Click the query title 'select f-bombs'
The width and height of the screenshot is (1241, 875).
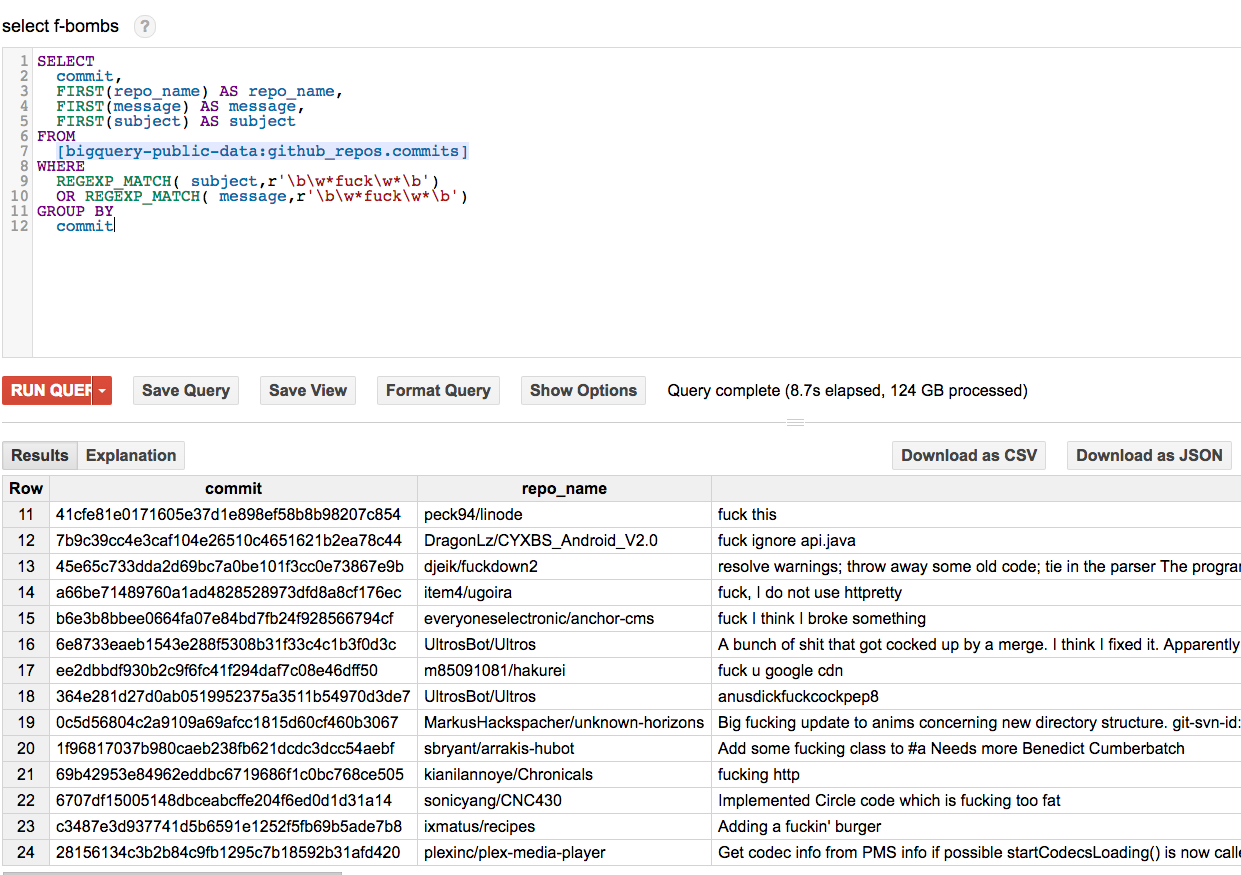point(60,26)
